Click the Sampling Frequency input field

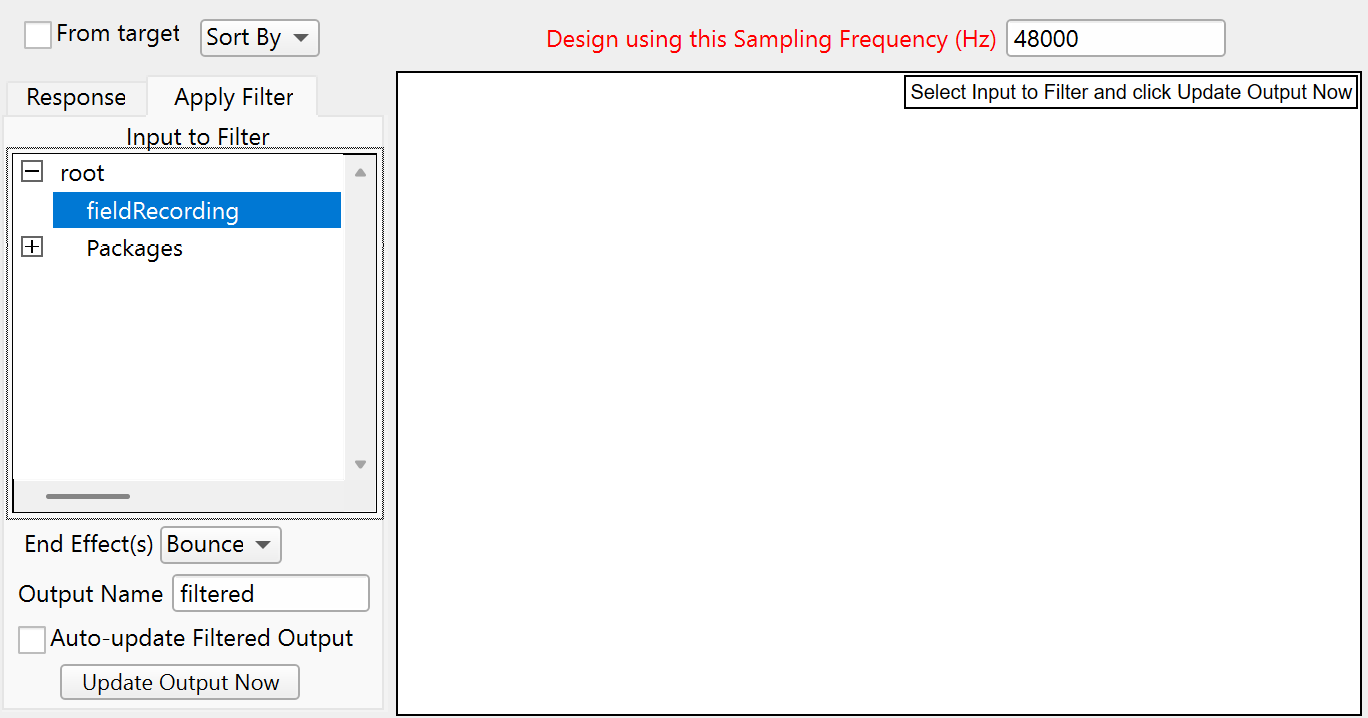1114,39
